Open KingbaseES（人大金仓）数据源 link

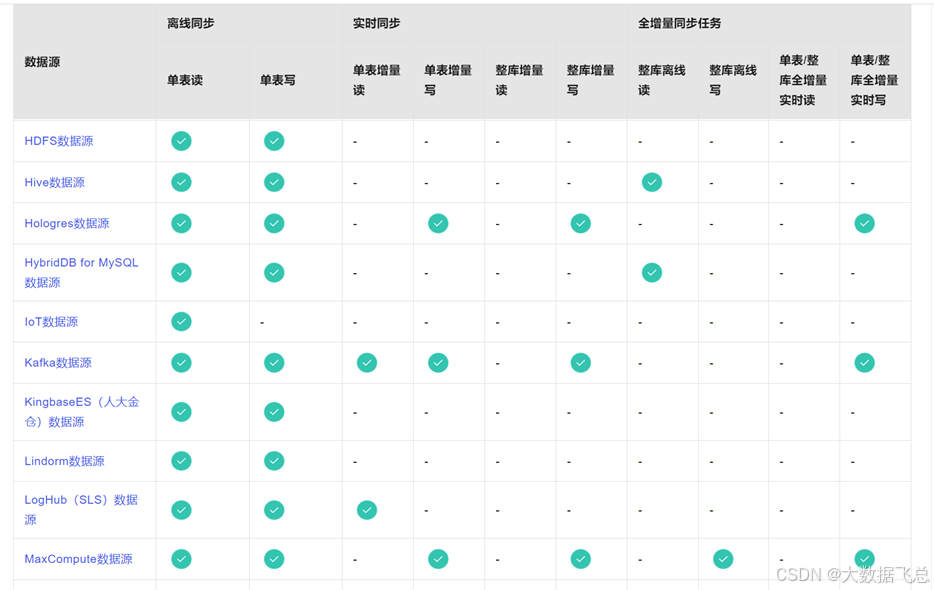(x=82, y=412)
